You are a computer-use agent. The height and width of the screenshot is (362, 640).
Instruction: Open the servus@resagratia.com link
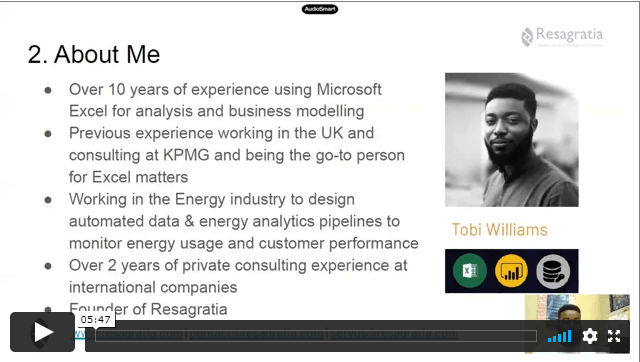394,333
